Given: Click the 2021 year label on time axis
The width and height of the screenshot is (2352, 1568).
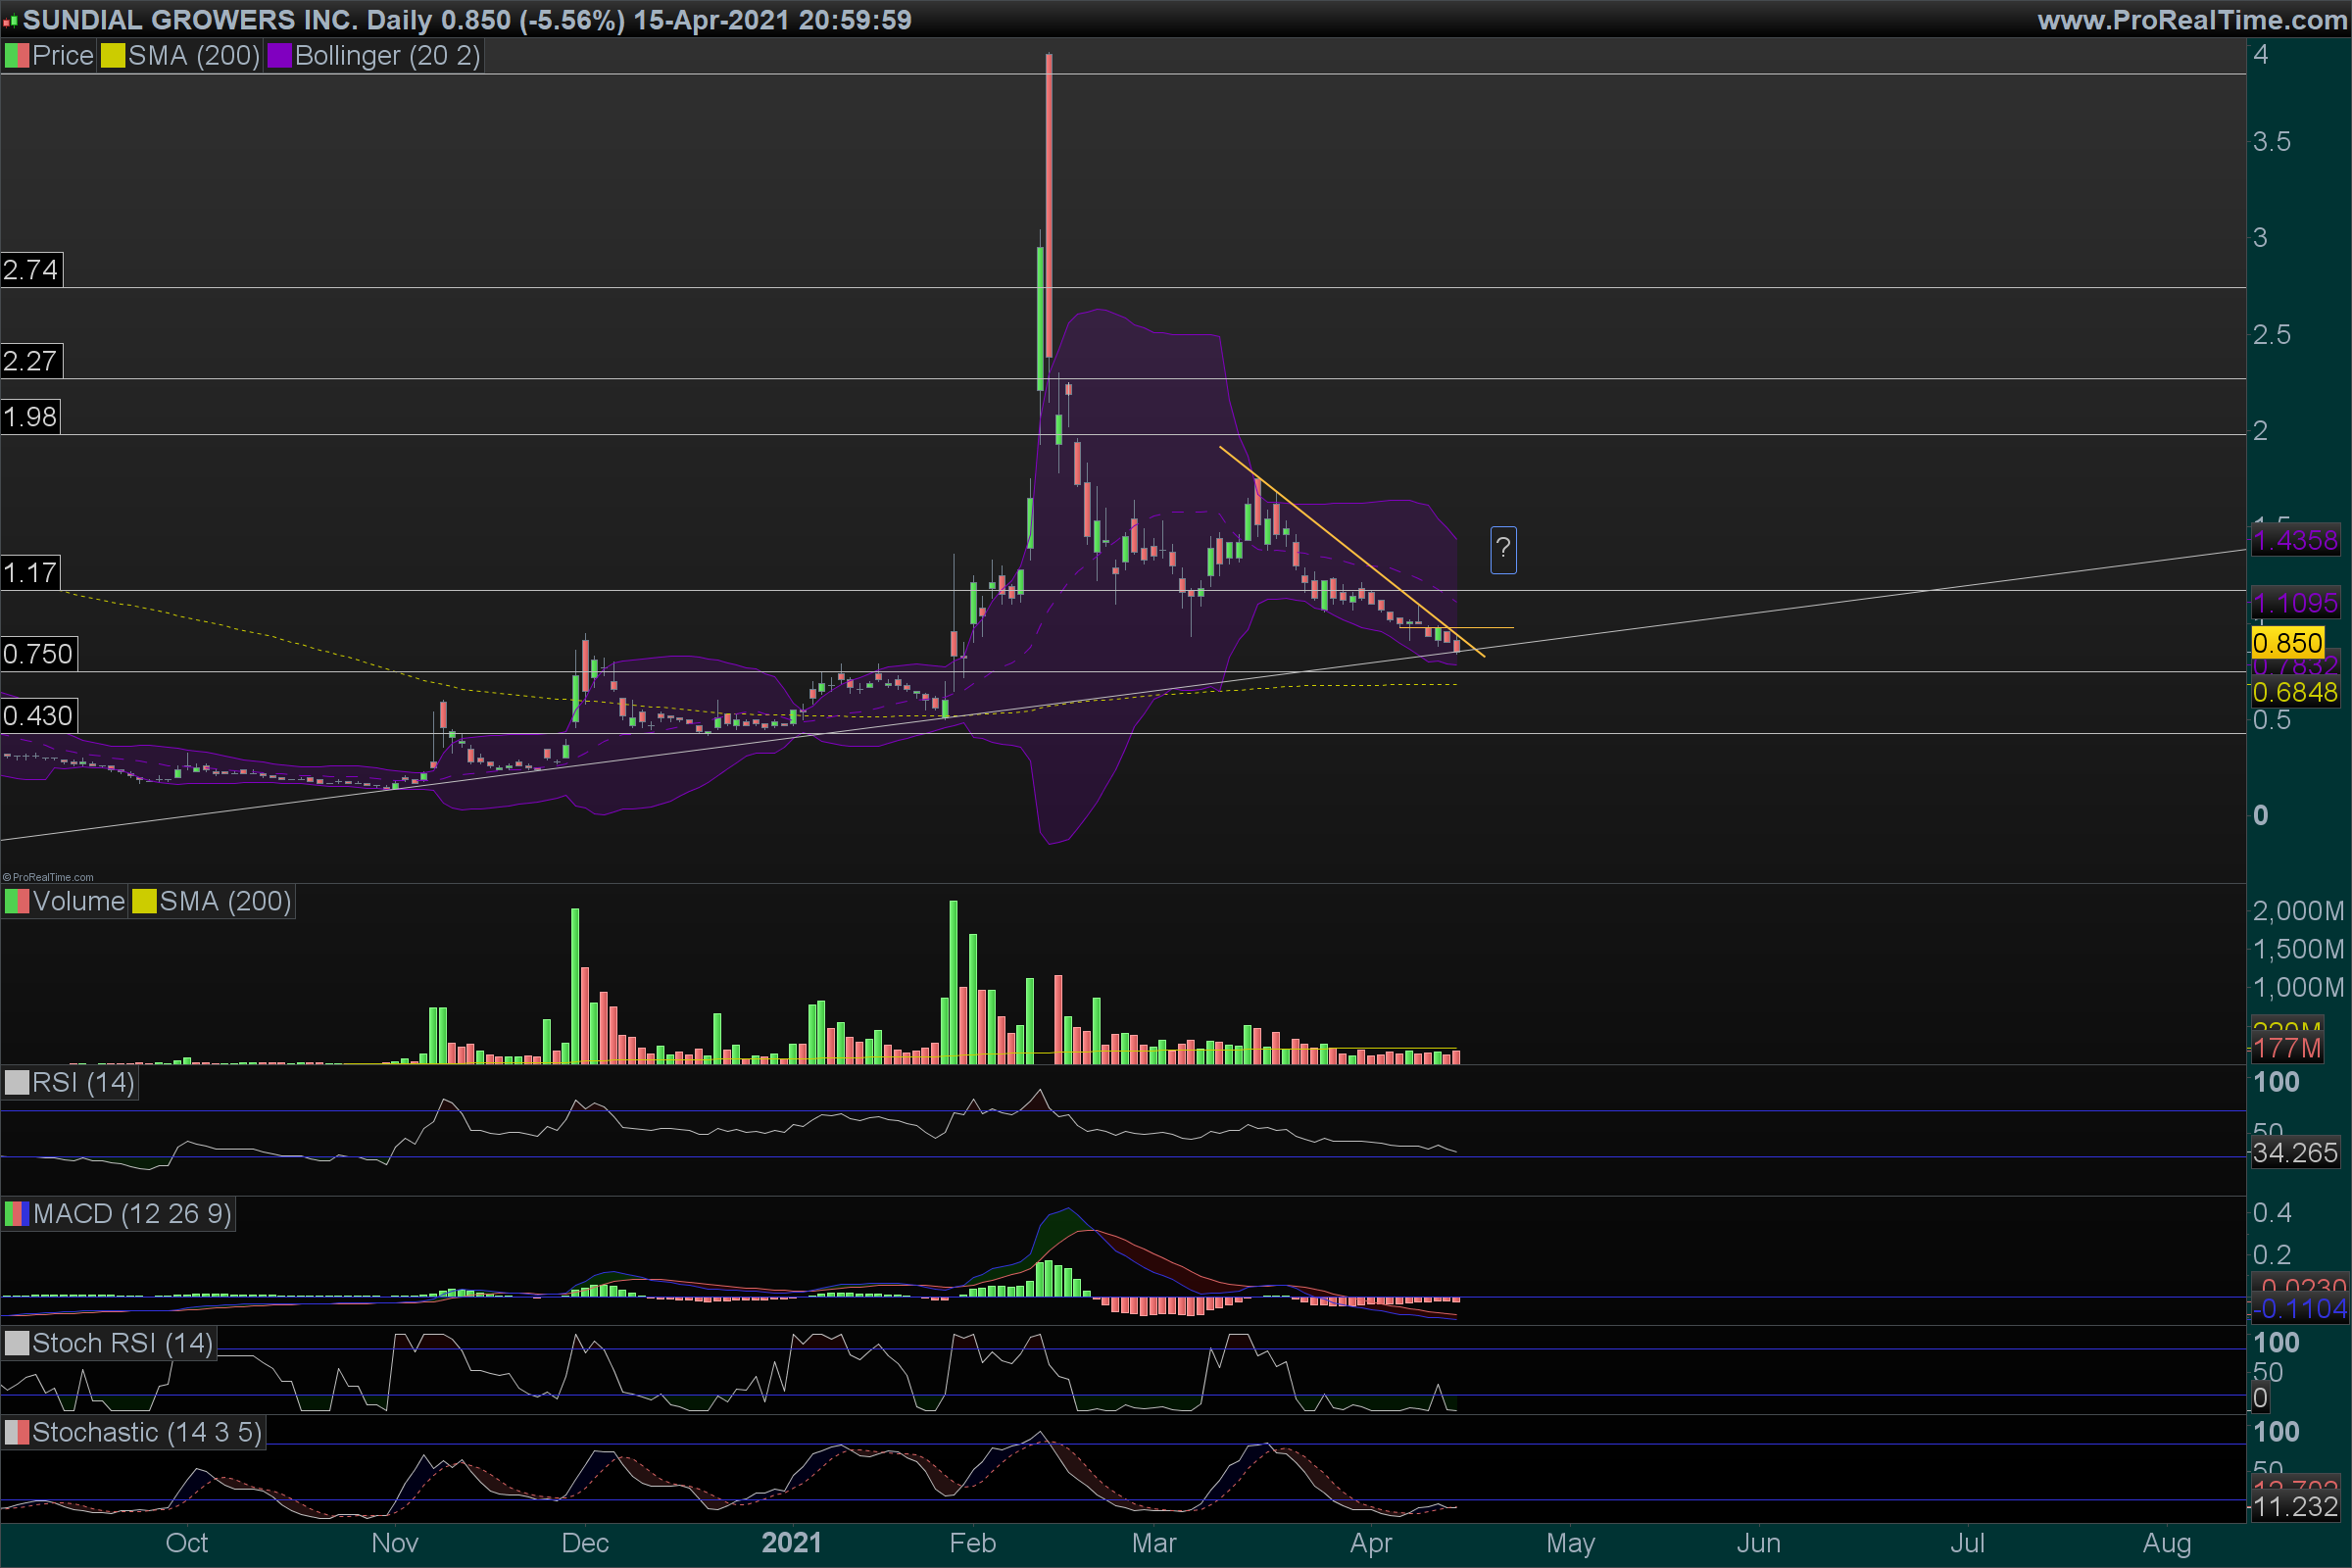Looking at the screenshot, I should (x=791, y=1543).
